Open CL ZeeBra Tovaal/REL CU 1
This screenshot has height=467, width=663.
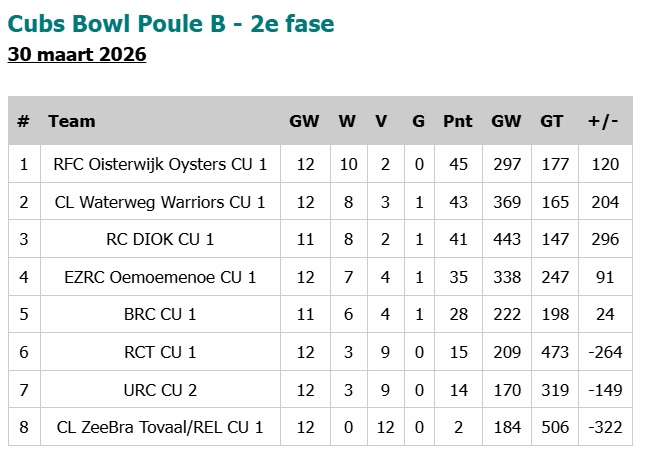point(160,428)
